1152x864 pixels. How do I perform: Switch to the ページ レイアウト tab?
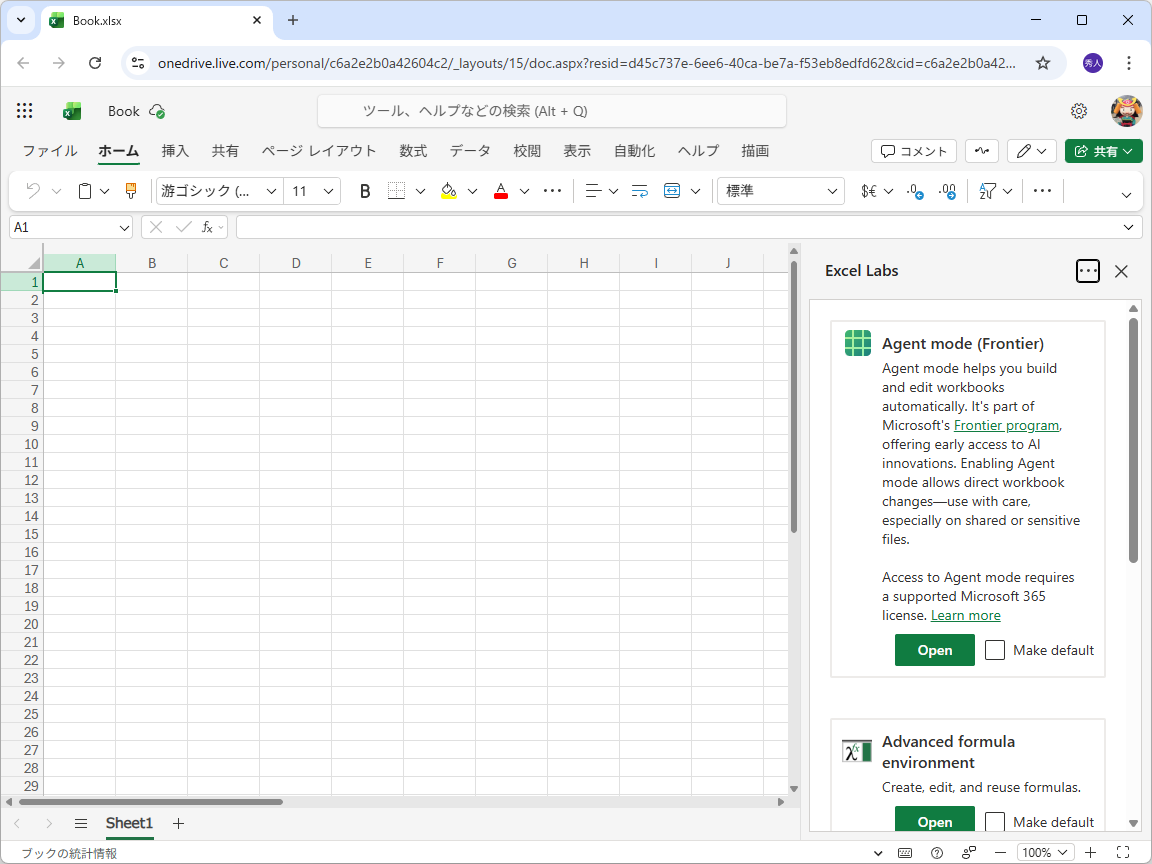319,151
